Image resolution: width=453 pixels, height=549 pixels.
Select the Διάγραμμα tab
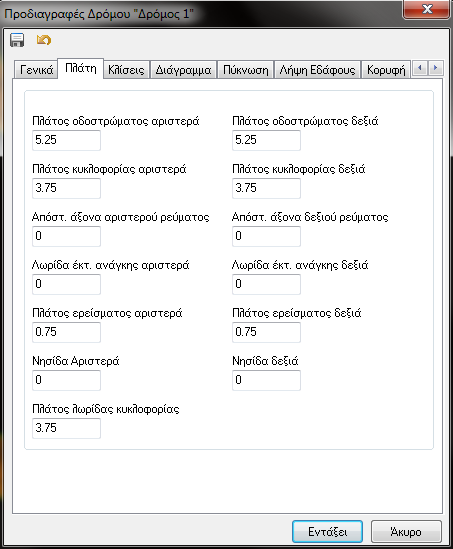(x=183, y=70)
